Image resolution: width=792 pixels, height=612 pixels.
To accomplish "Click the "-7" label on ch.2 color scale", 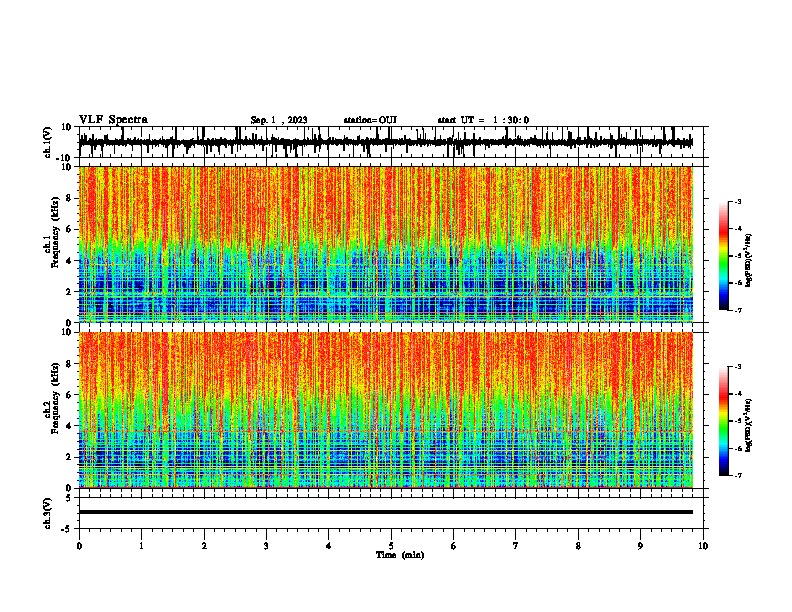I will click(x=738, y=475).
